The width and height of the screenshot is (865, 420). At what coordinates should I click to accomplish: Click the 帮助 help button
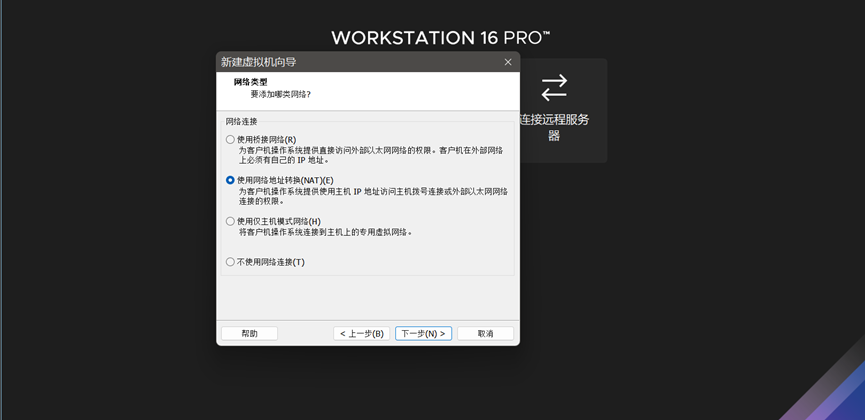[x=249, y=333]
